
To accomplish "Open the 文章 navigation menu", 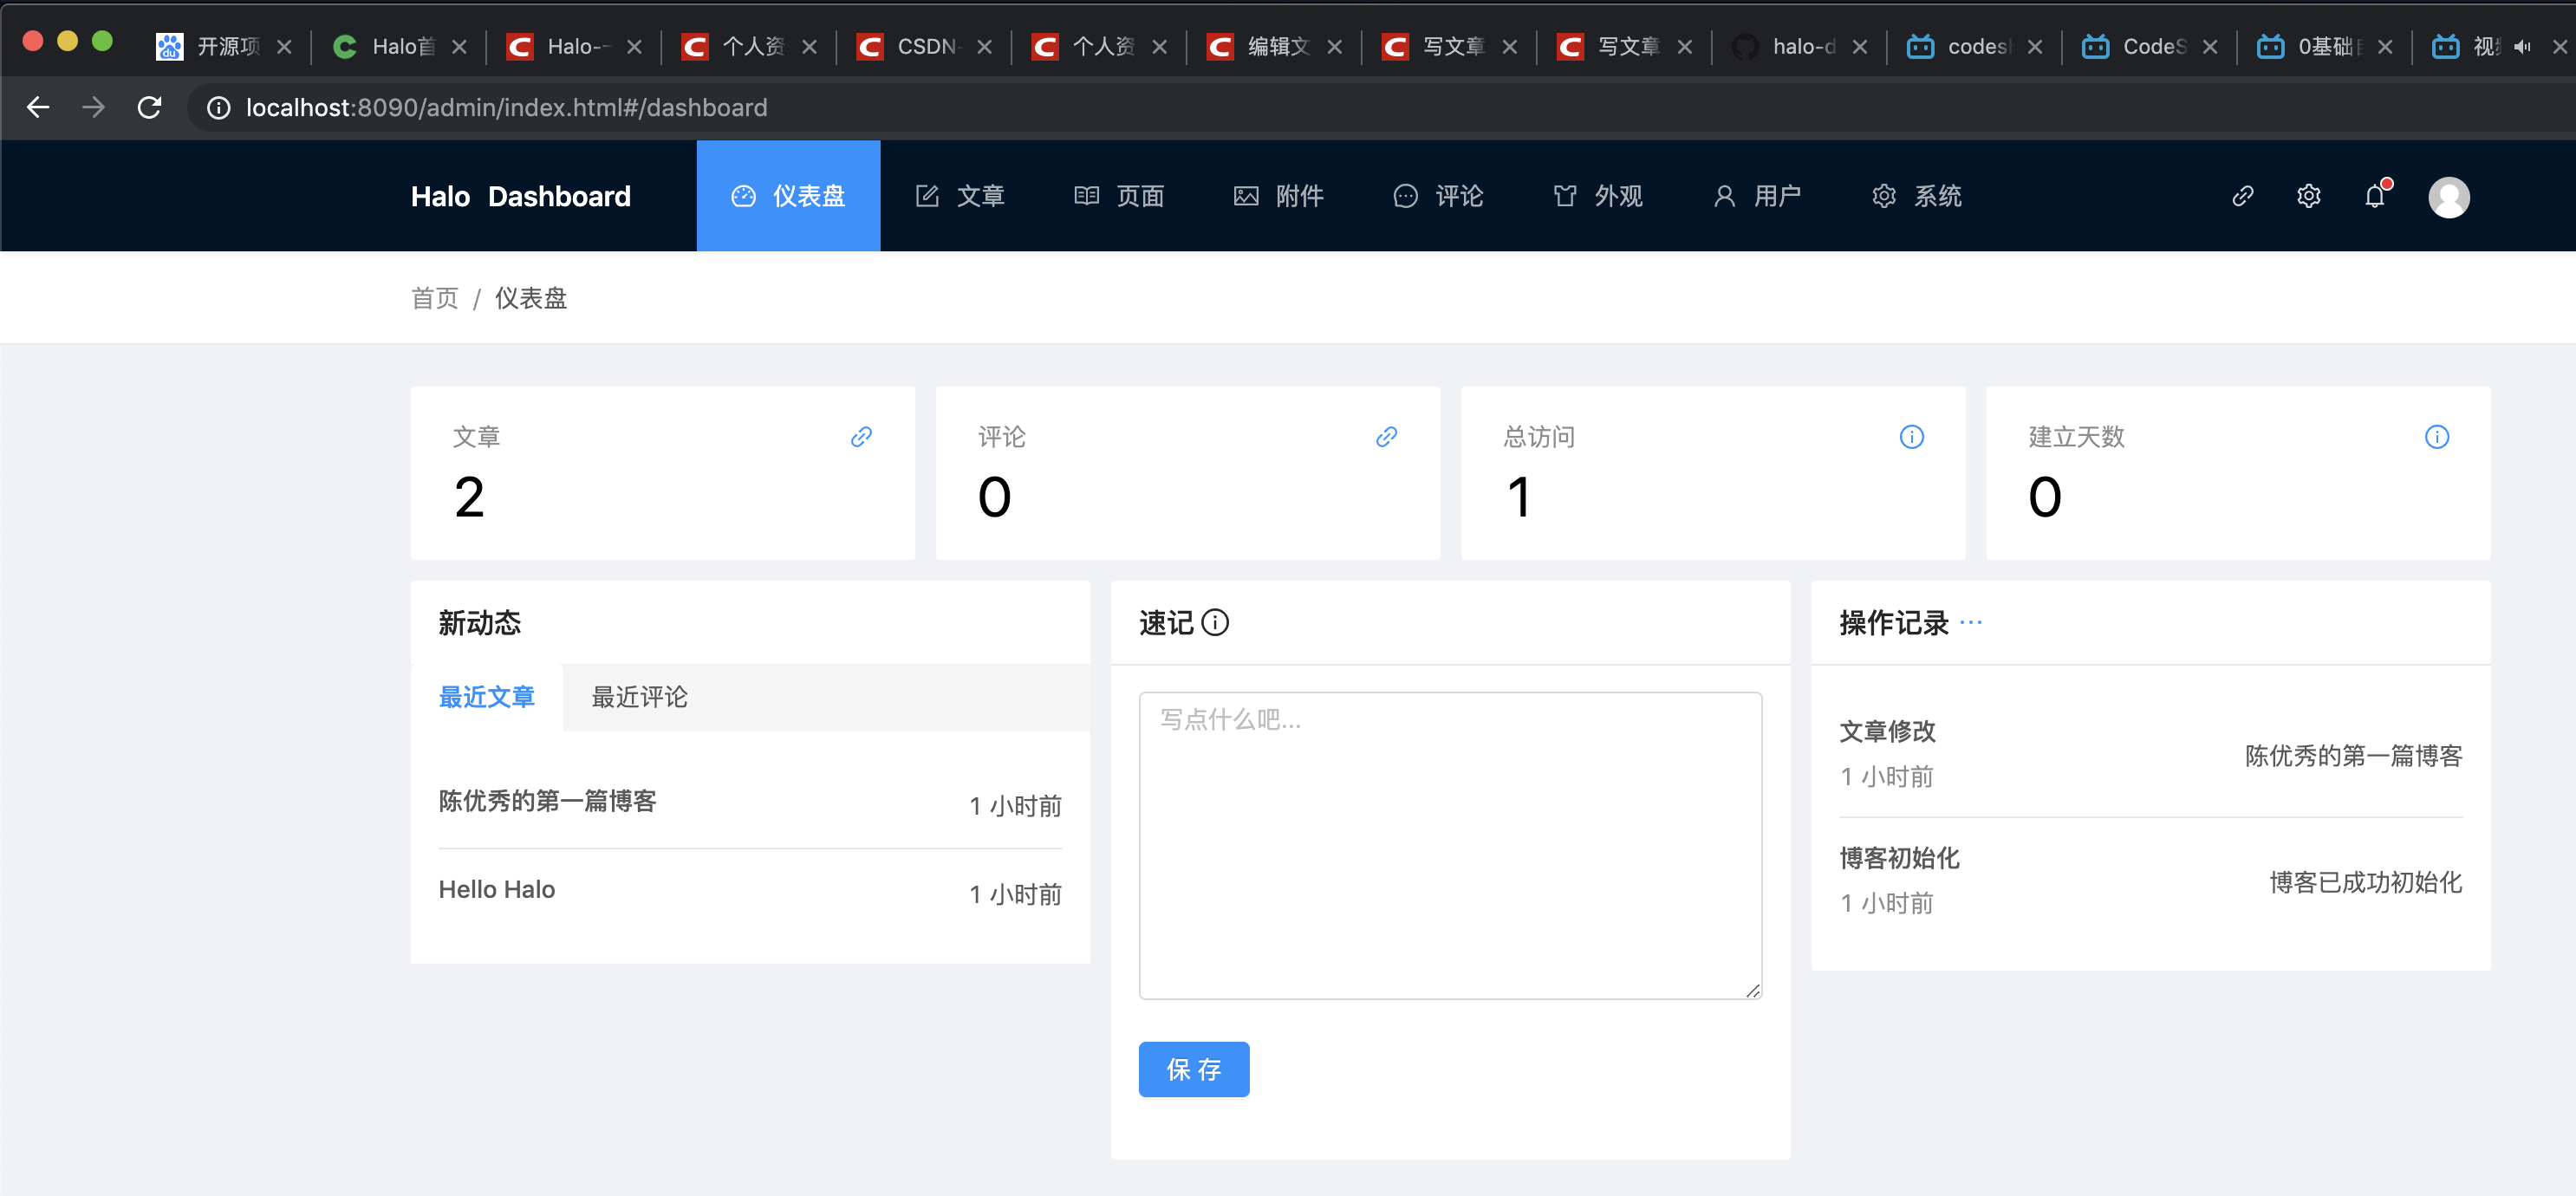I will pos(960,196).
